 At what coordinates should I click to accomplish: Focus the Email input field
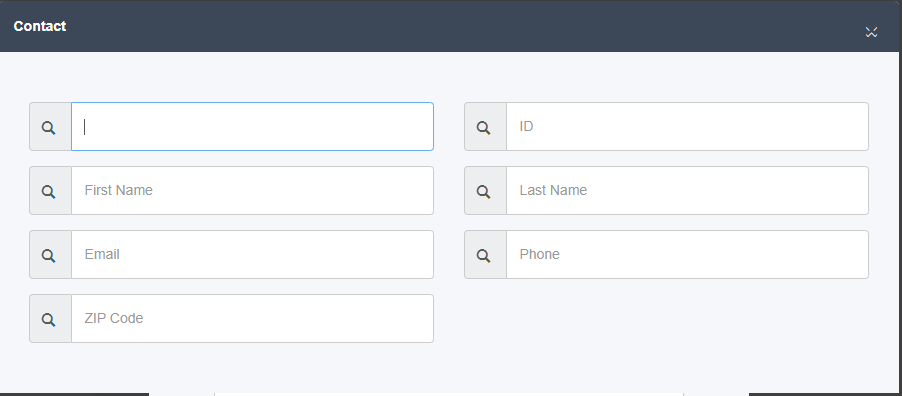(x=253, y=254)
